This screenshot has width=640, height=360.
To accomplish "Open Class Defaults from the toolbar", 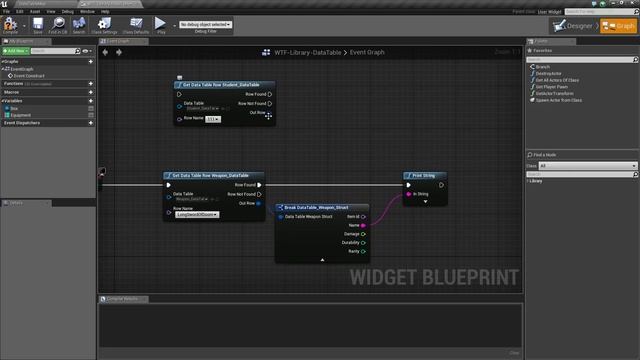I will (x=136, y=24).
